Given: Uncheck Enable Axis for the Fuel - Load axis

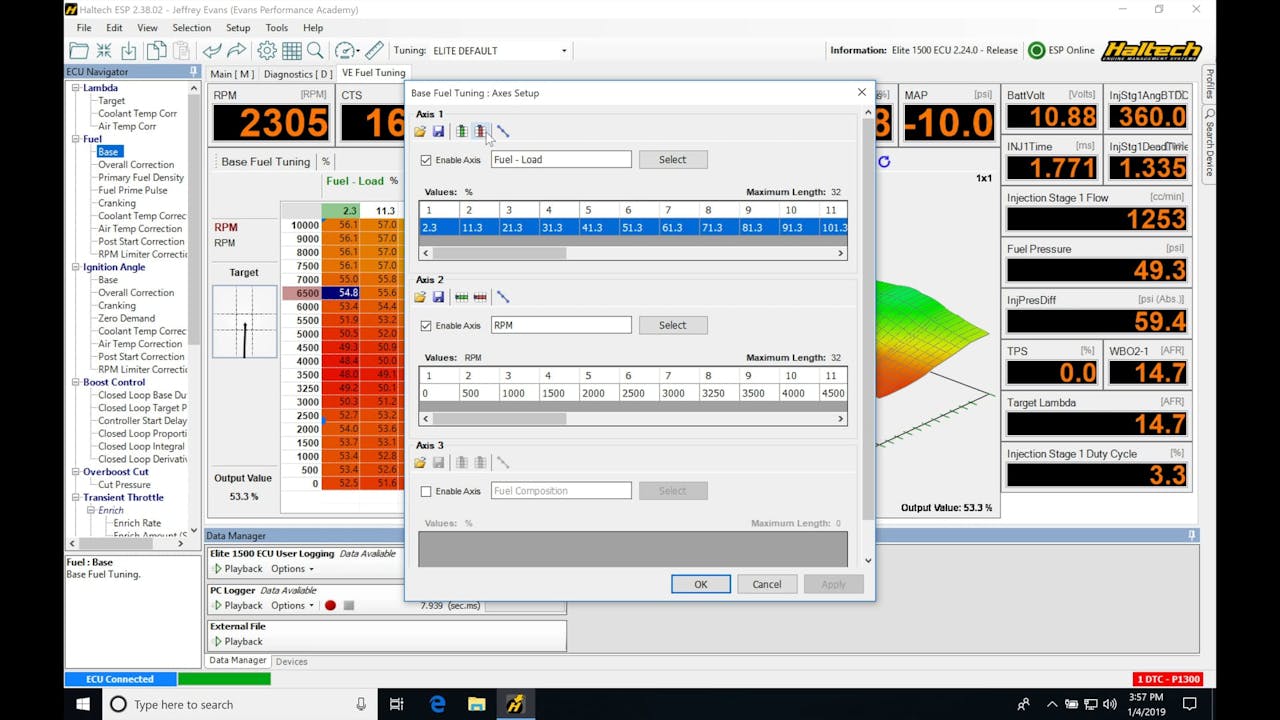Looking at the screenshot, I should 425,160.
